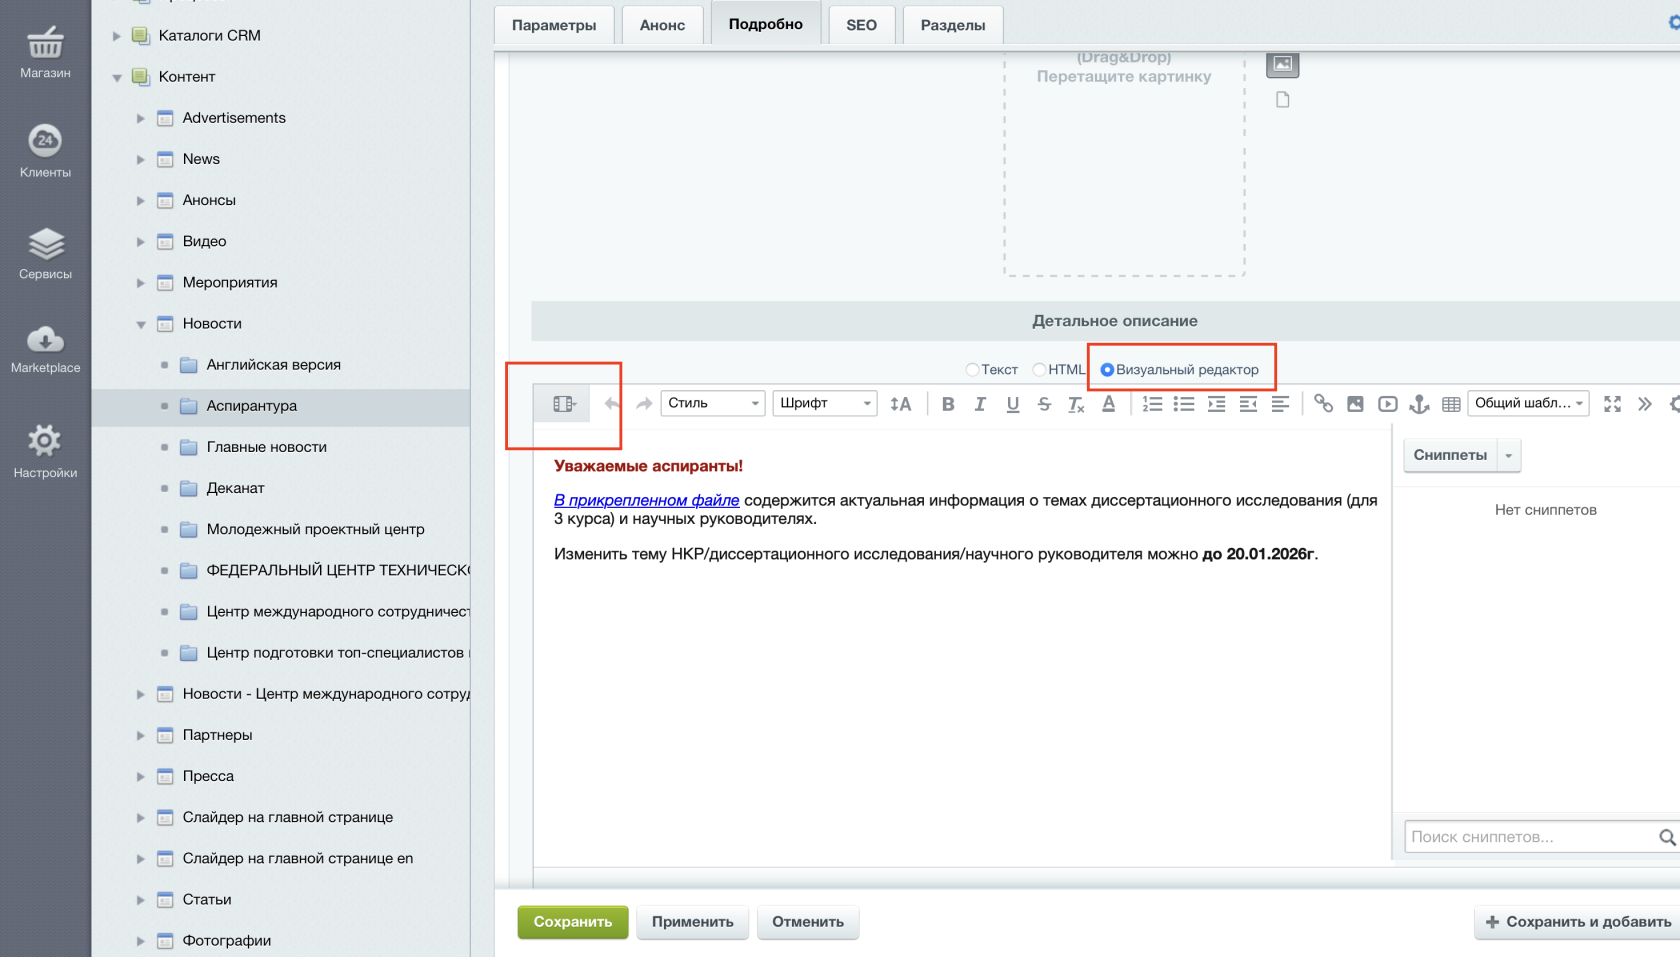Click the Применить button

(x=693, y=922)
